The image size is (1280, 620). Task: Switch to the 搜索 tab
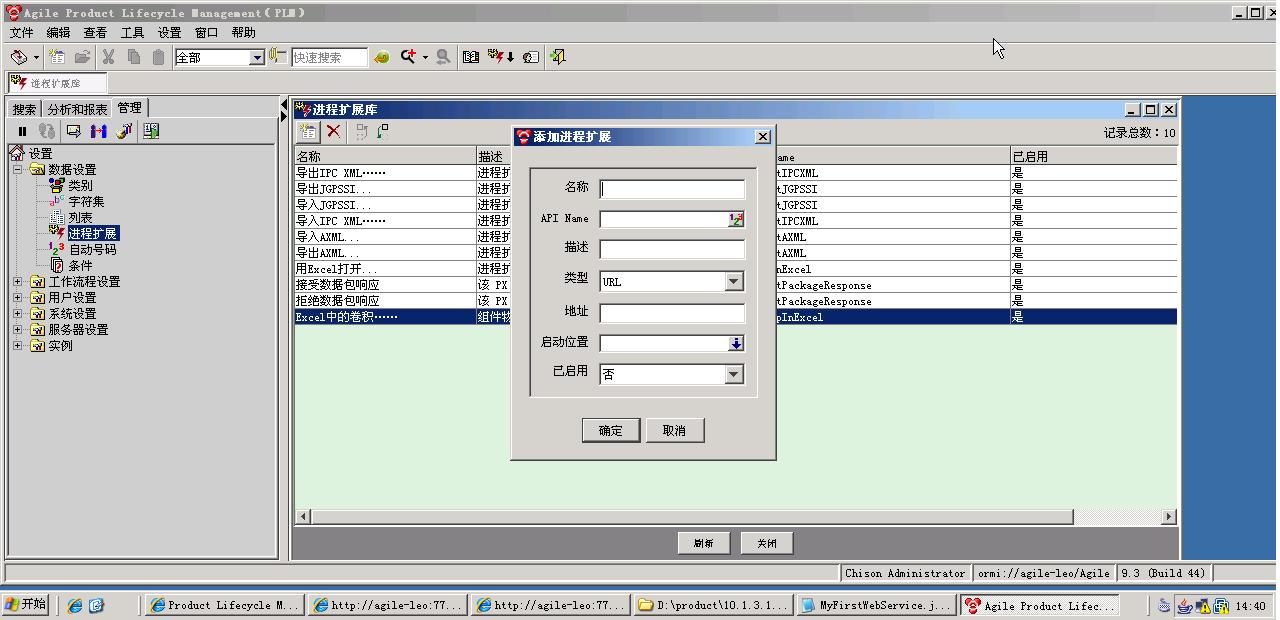[x=24, y=109]
